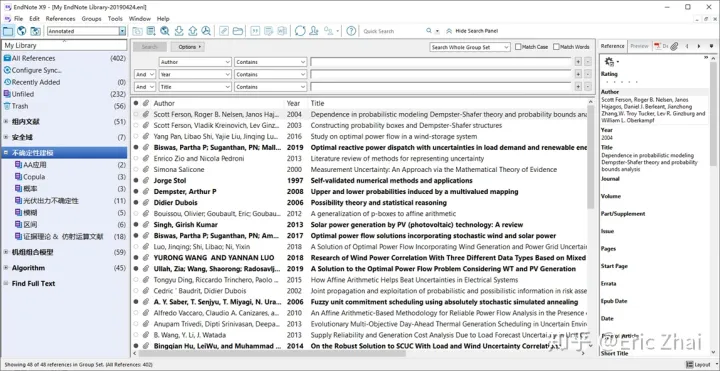The image size is (720, 371).
Task: Add a search row with Author row plus button
Action: (x=578, y=62)
